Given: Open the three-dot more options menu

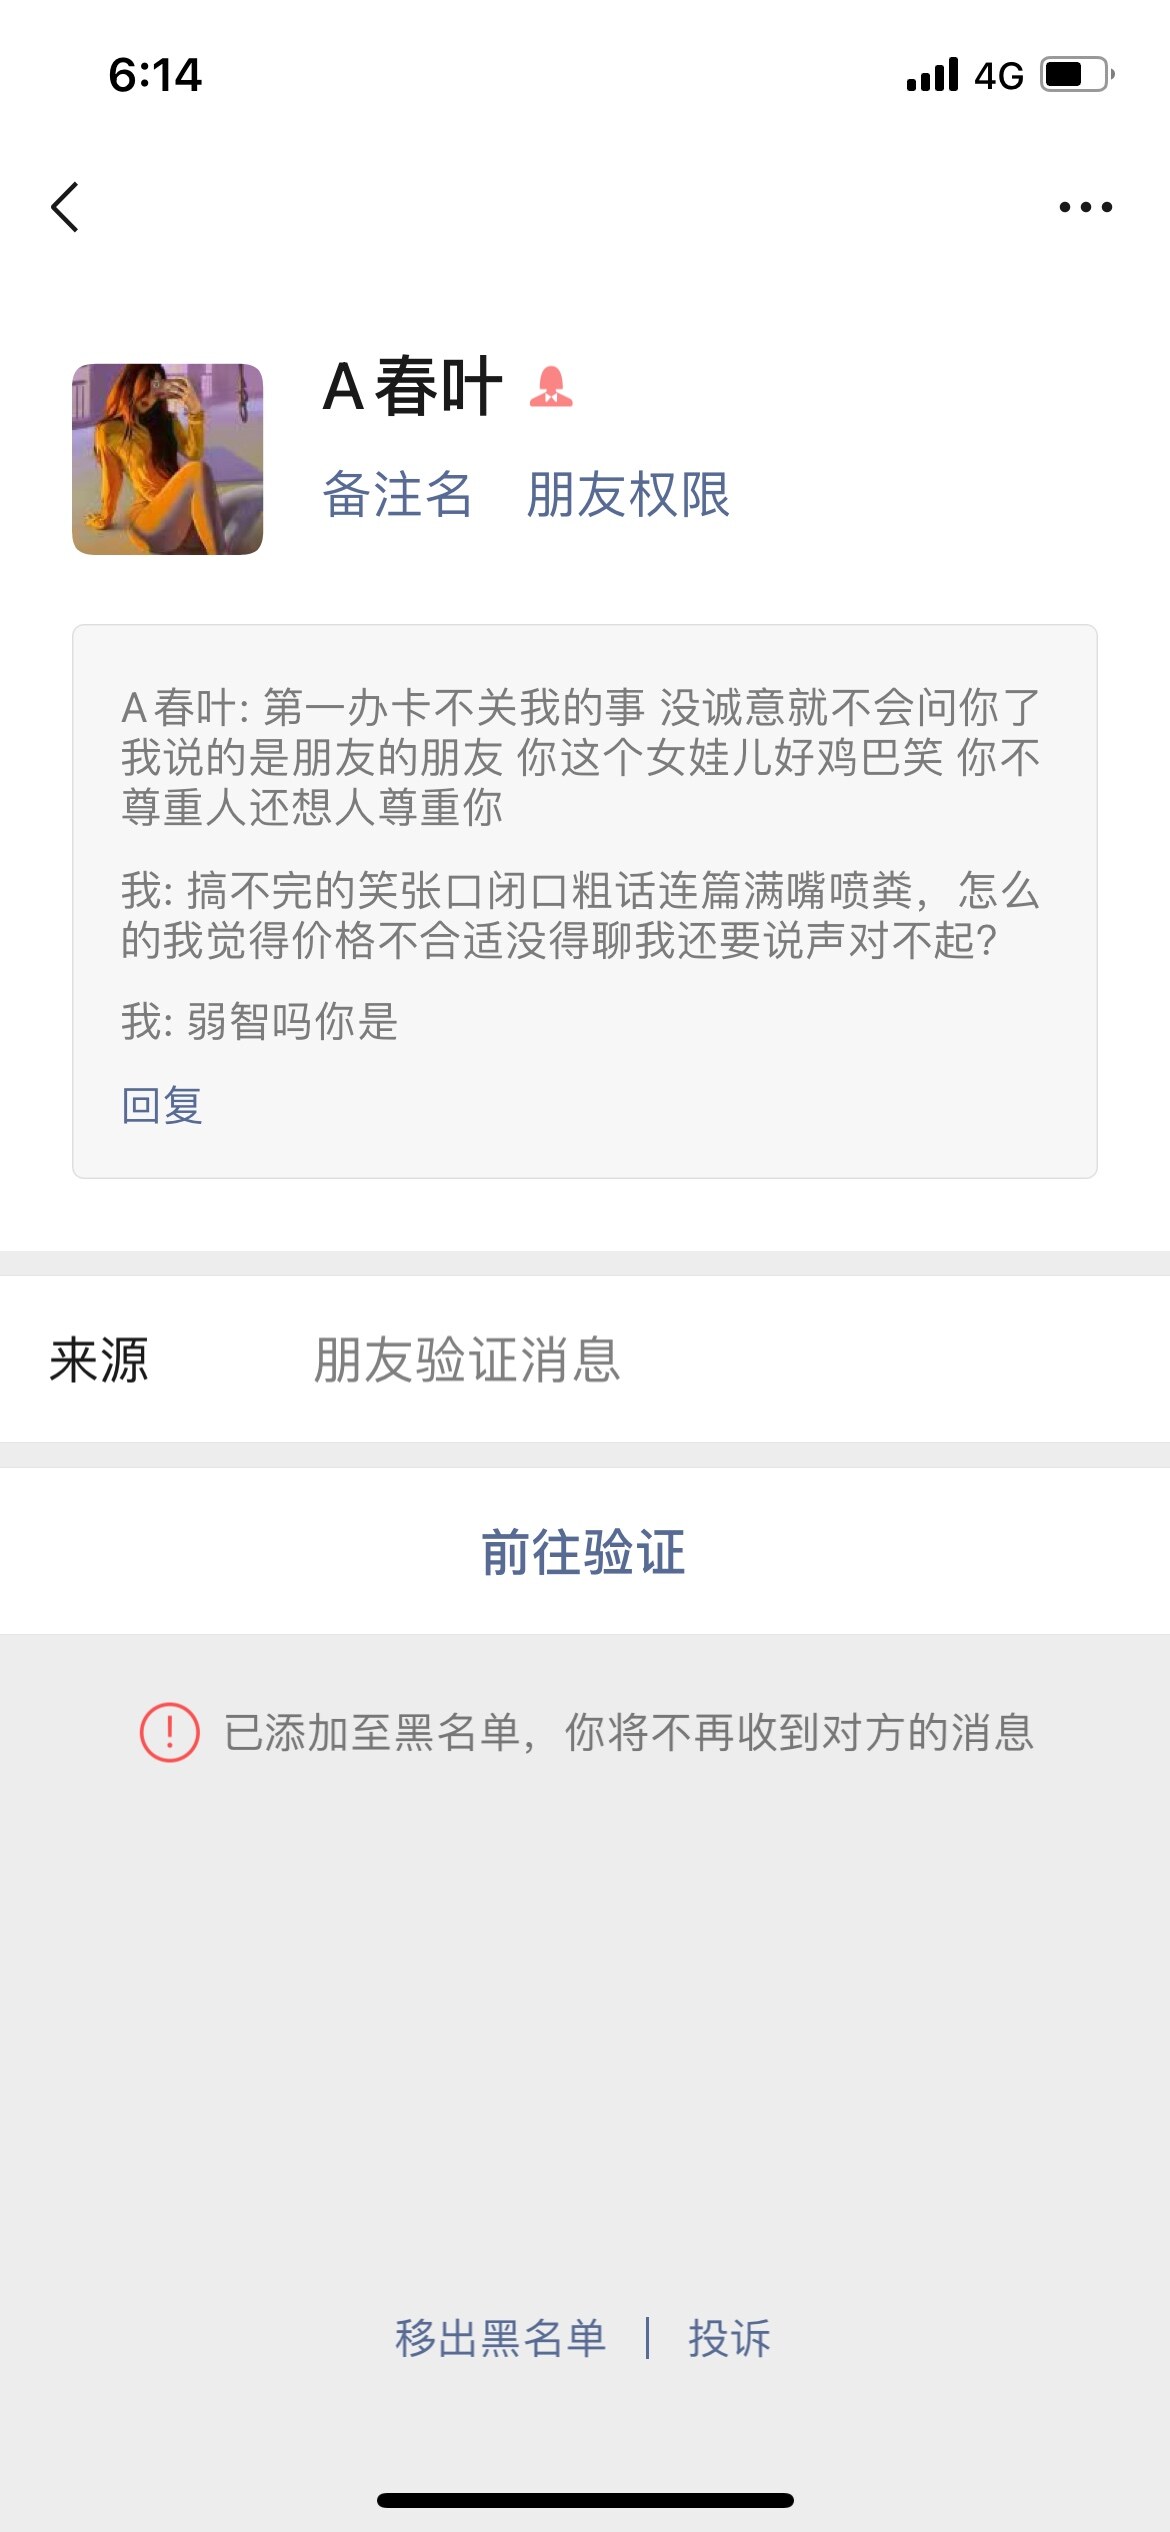Looking at the screenshot, I should [x=1085, y=207].
